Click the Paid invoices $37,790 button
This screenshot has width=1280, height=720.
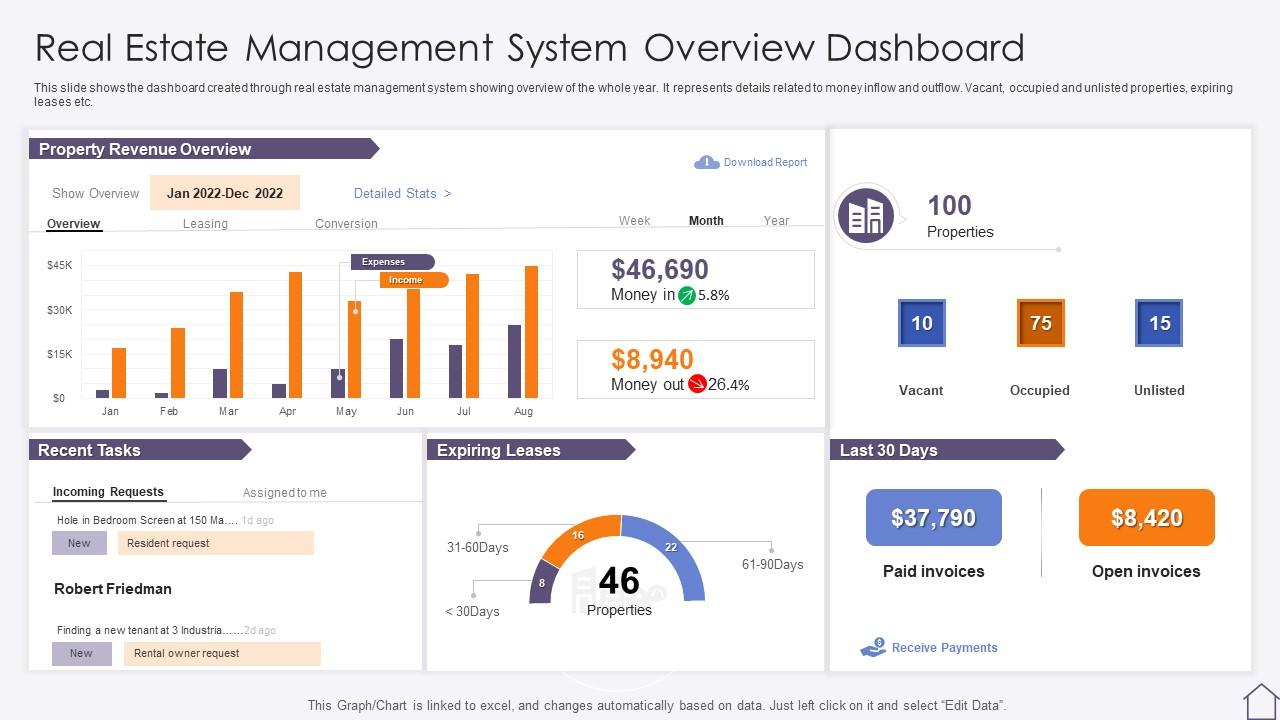click(x=933, y=518)
